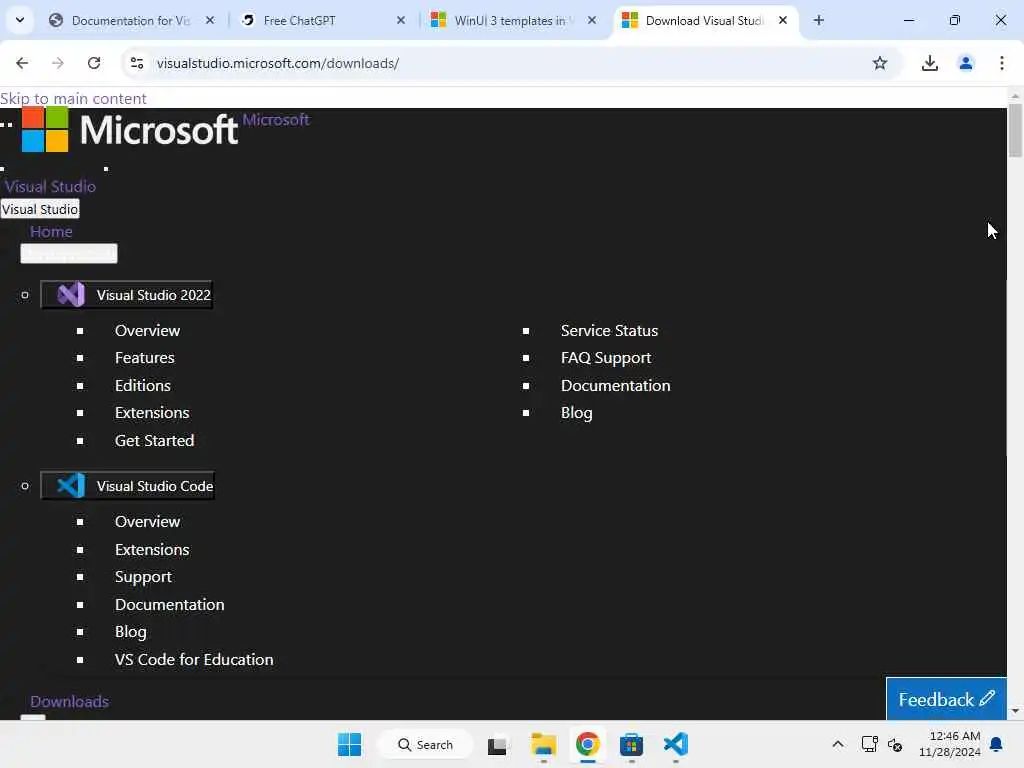Close the WinUI 3 templates tab
Screen dimensions: 1024x768
click(x=592, y=20)
